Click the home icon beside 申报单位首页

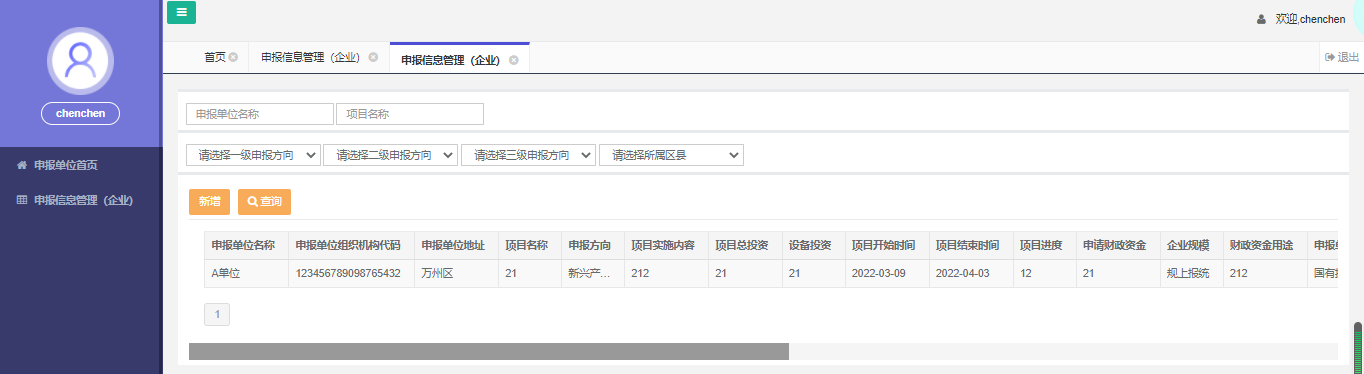[22, 165]
